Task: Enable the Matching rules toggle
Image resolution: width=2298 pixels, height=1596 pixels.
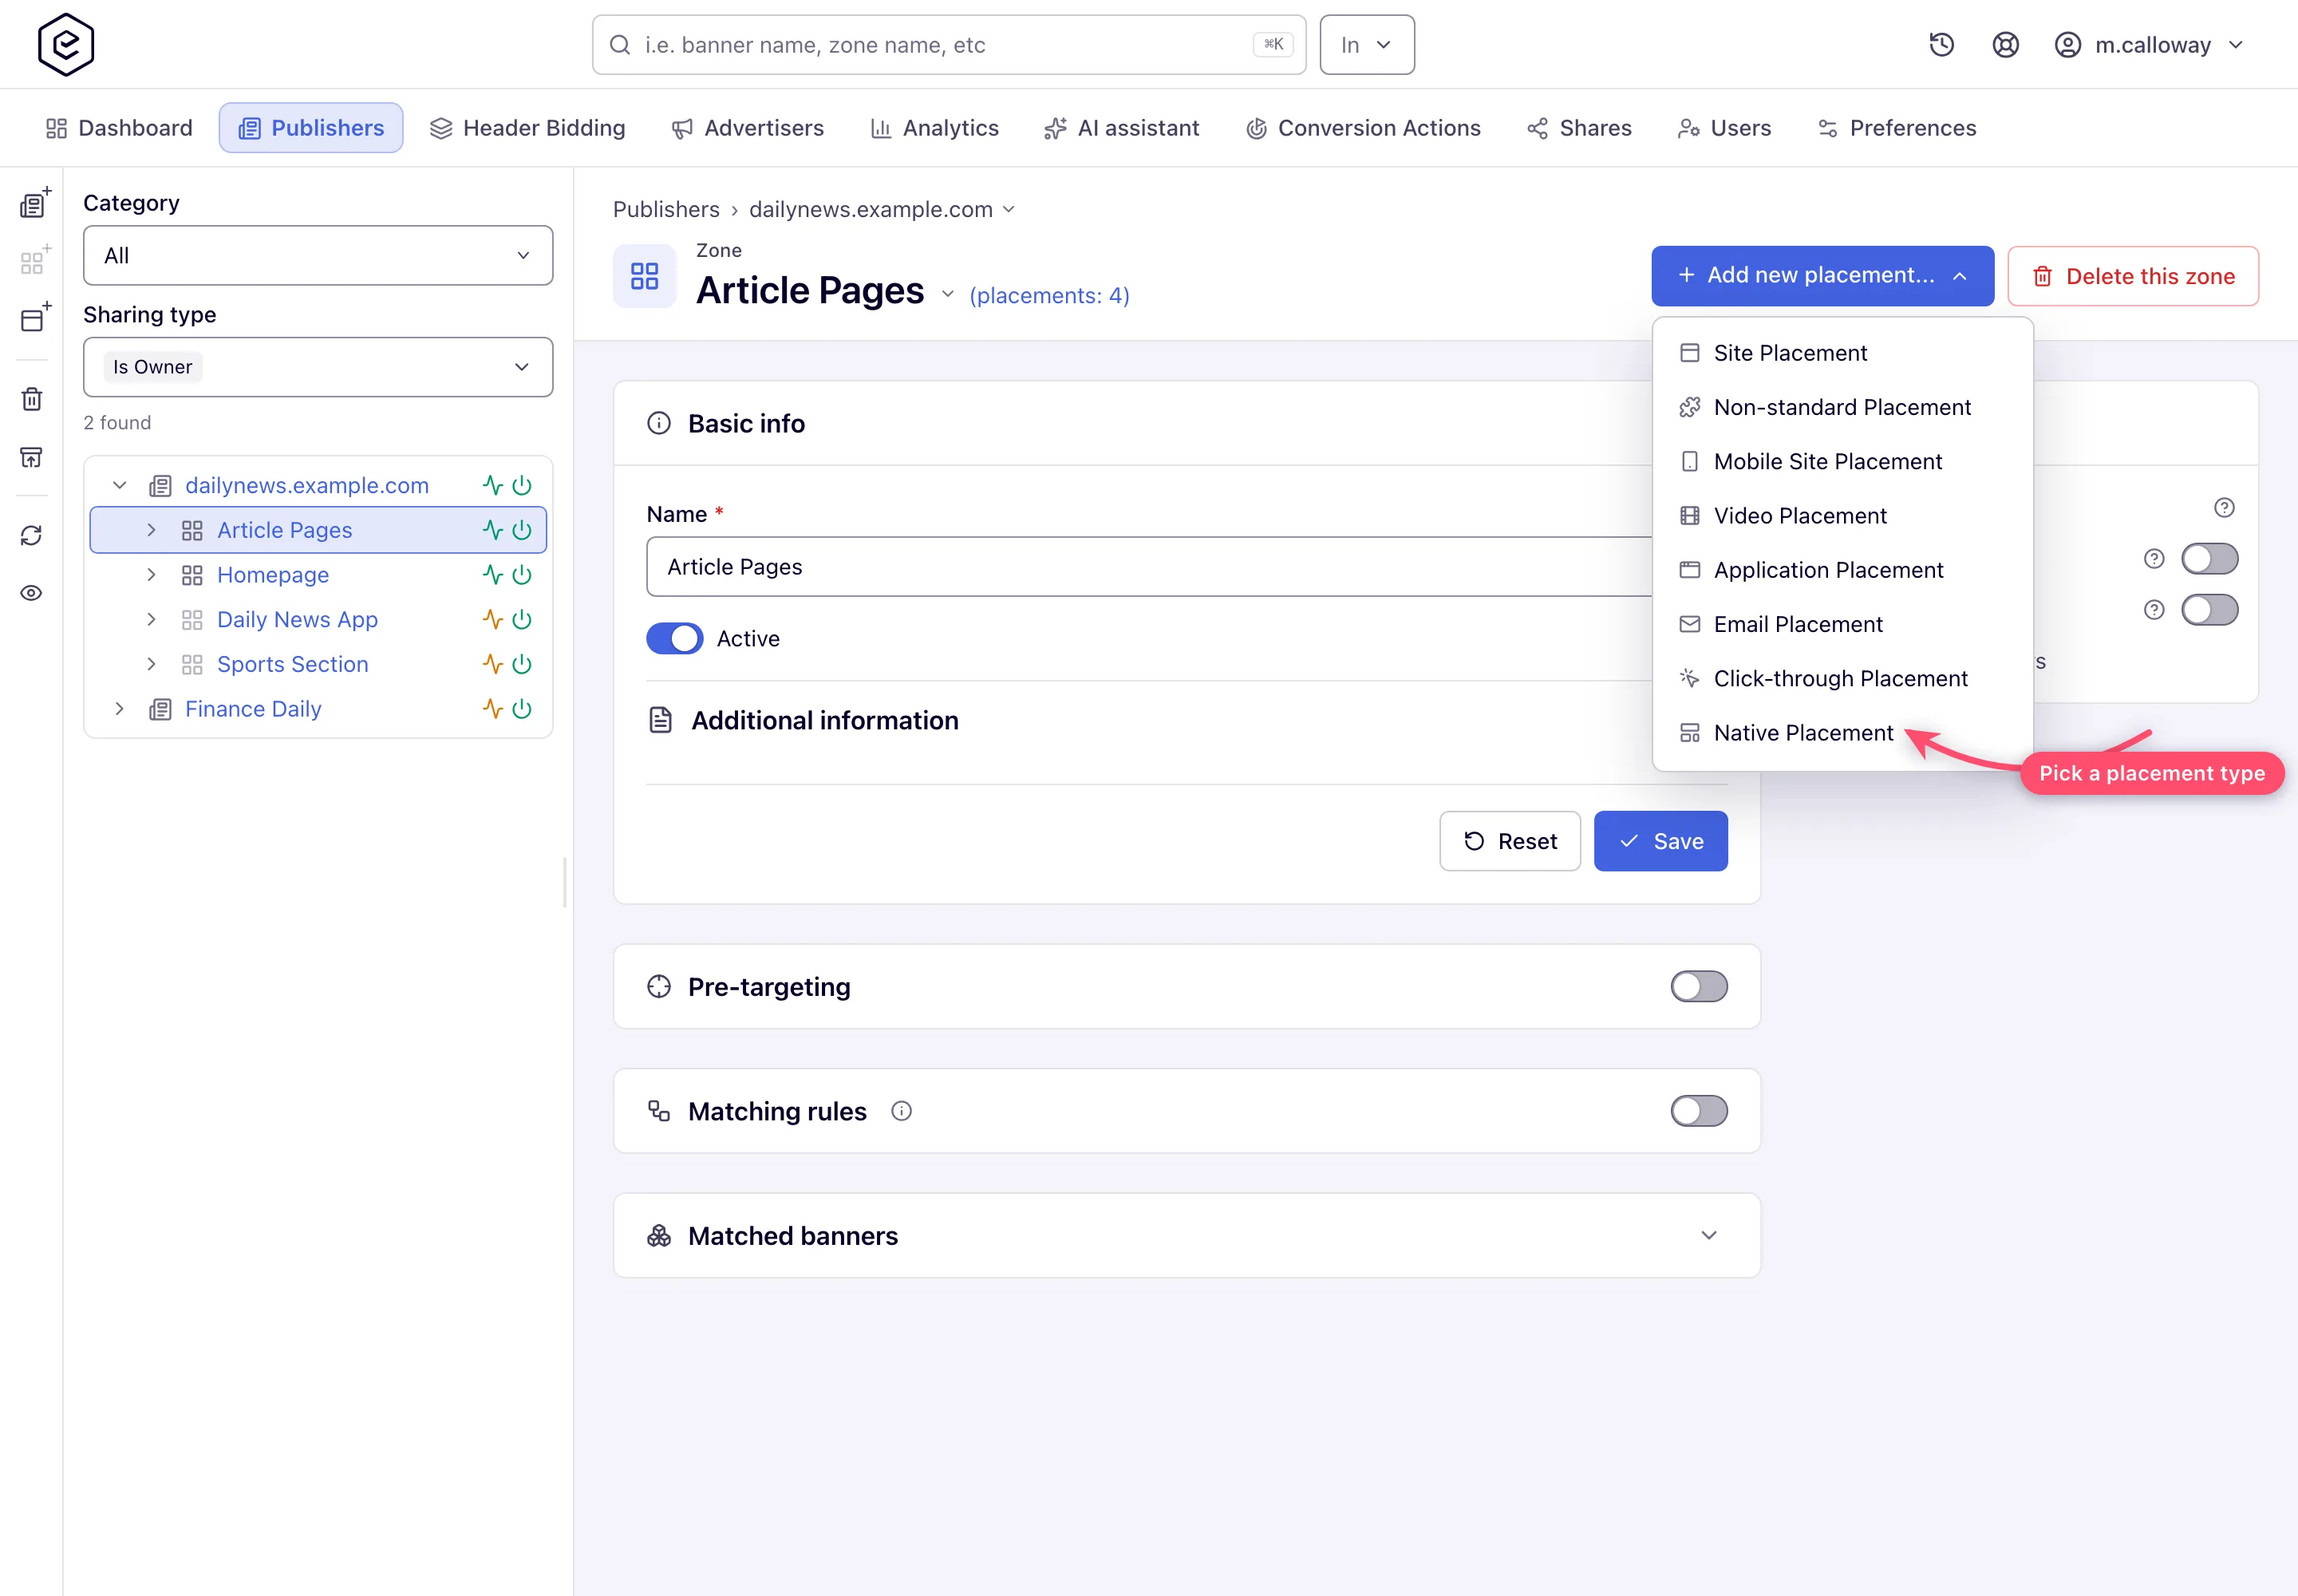Action: coord(1699,1111)
